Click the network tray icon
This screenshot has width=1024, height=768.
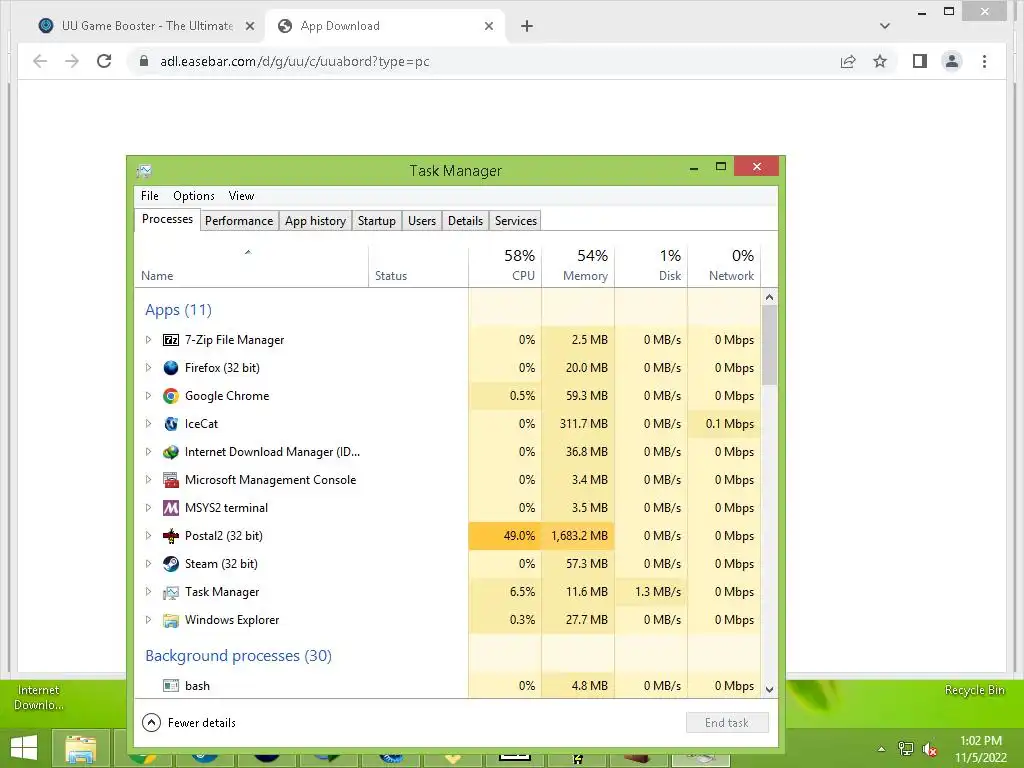click(906, 749)
